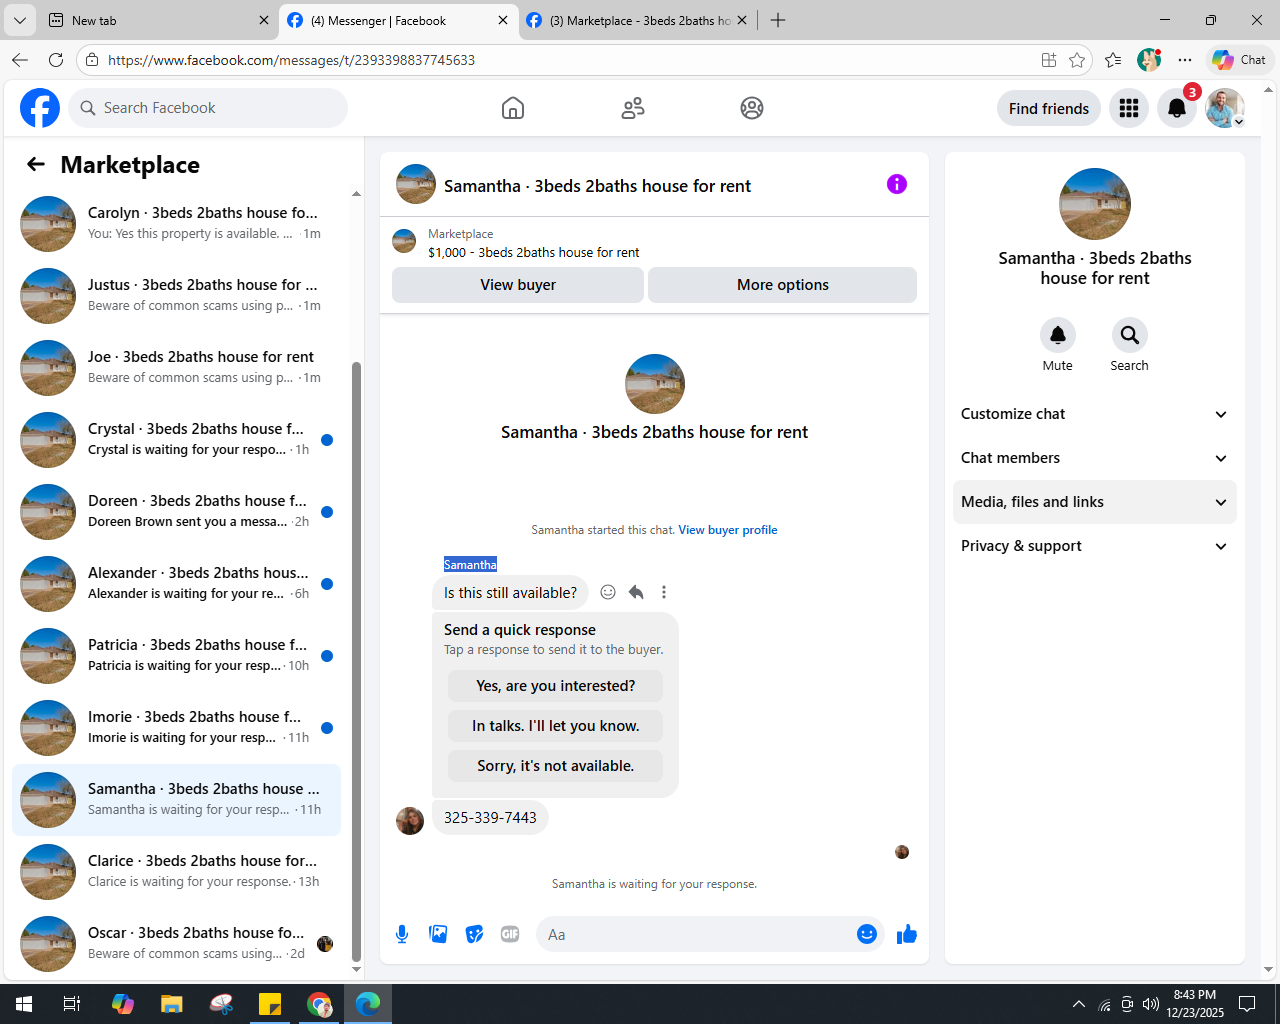Image resolution: width=1280 pixels, height=1024 pixels.
Task: Open Alexander's conversation
Action: click(176, 584)
